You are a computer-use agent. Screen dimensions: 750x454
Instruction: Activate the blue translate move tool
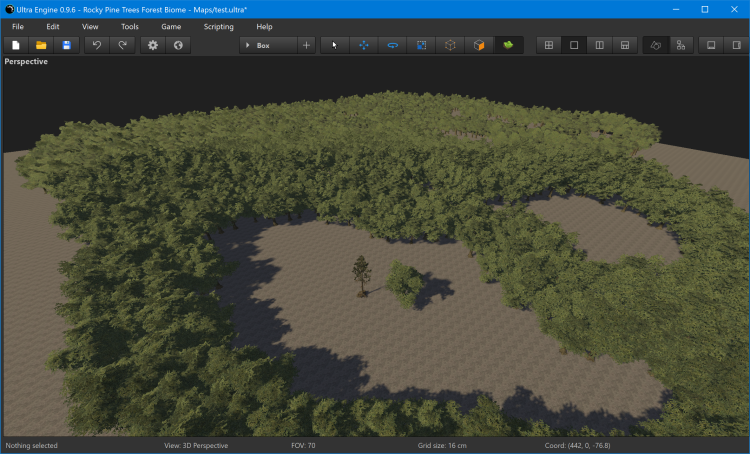click(x=363, y=45)
